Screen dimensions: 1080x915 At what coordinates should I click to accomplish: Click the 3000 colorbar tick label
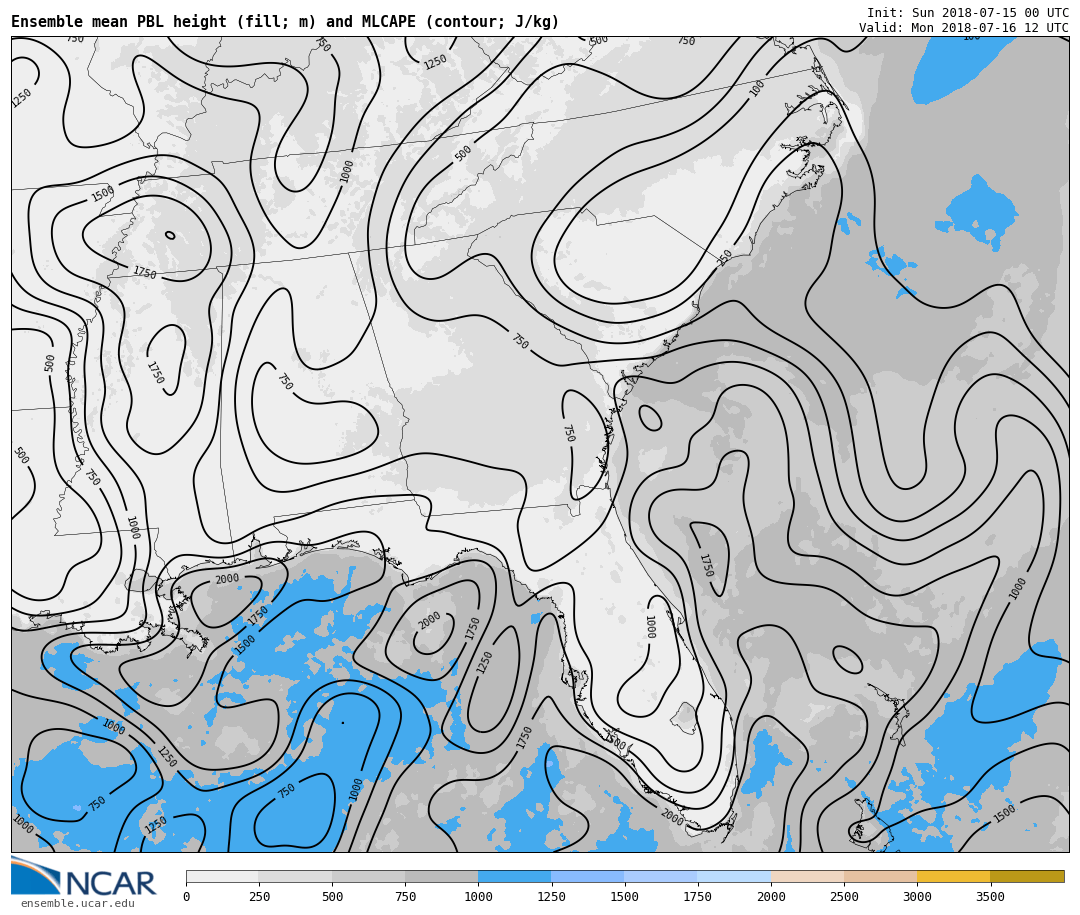[917, 897]
